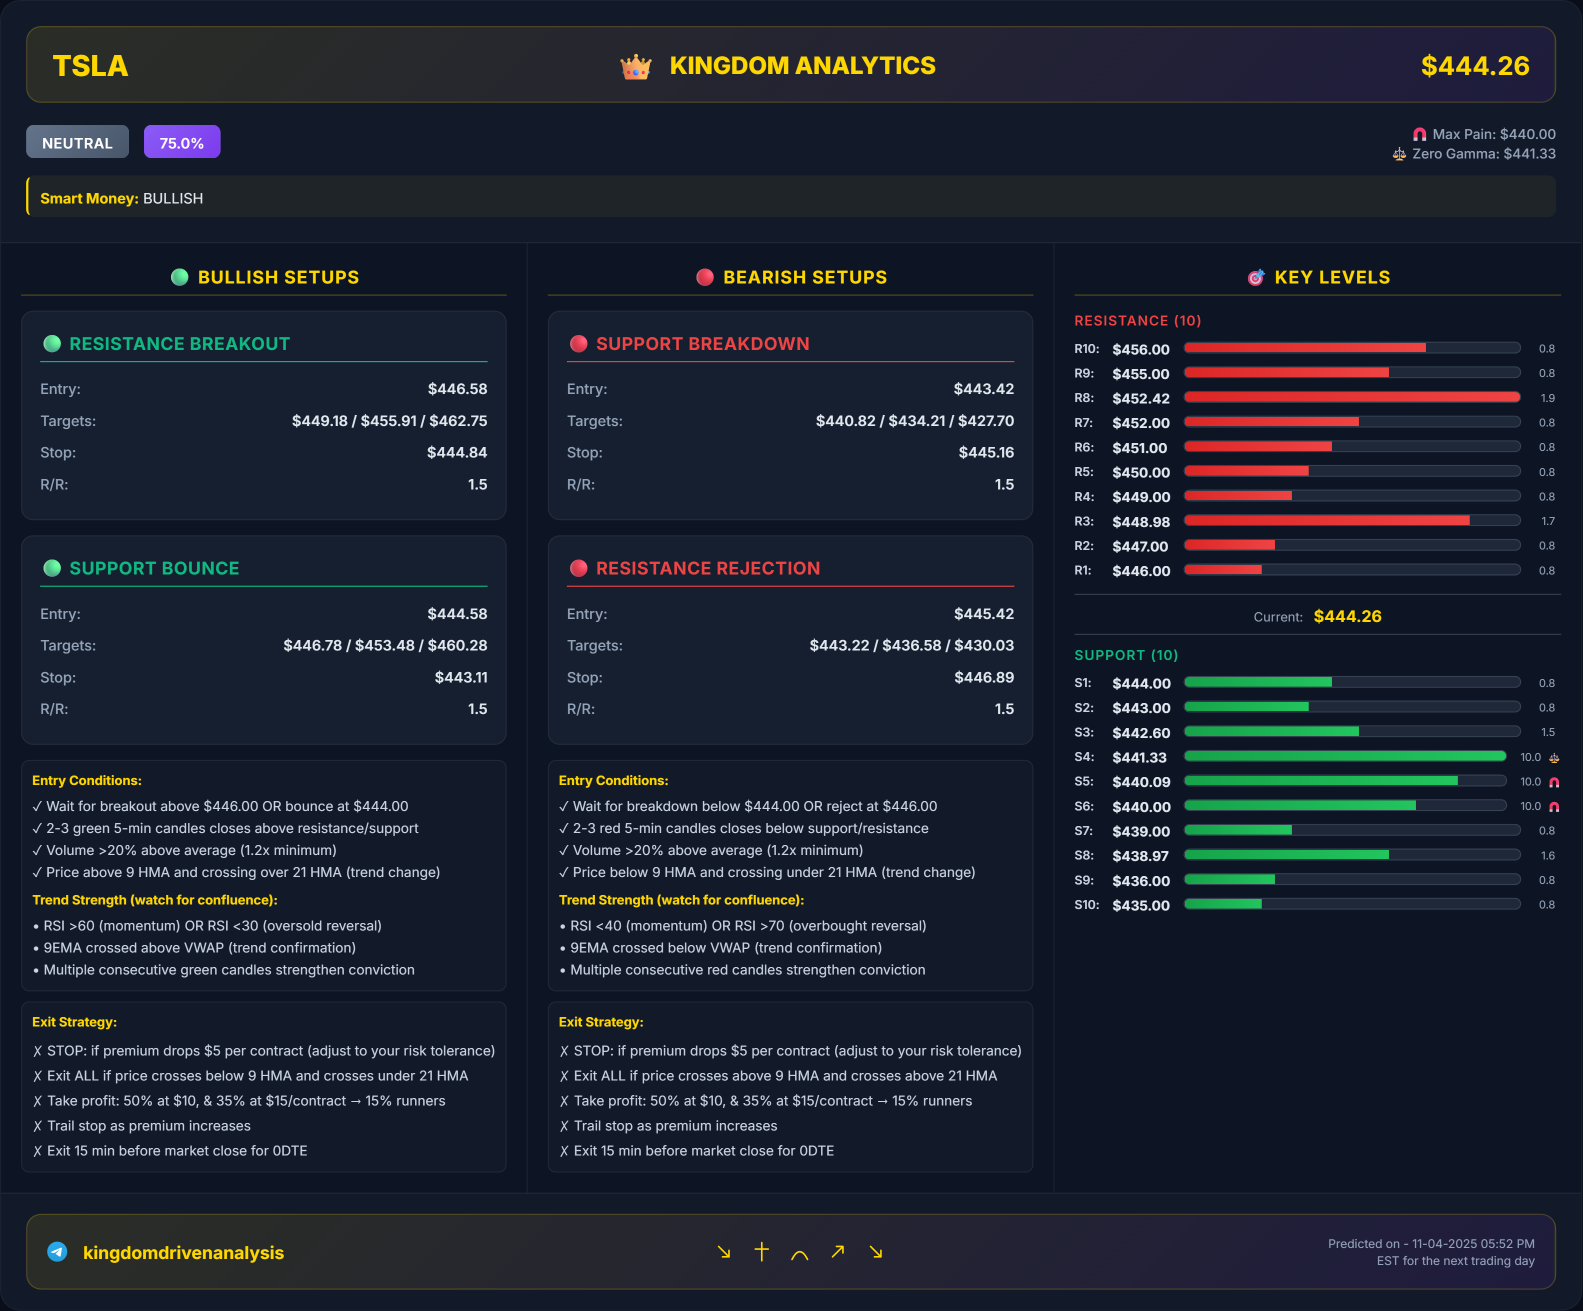1583x1311 pixels.
Task: Click the target icon beside Key Levels
Action: pyautogui.click(x=1256, y=277)
